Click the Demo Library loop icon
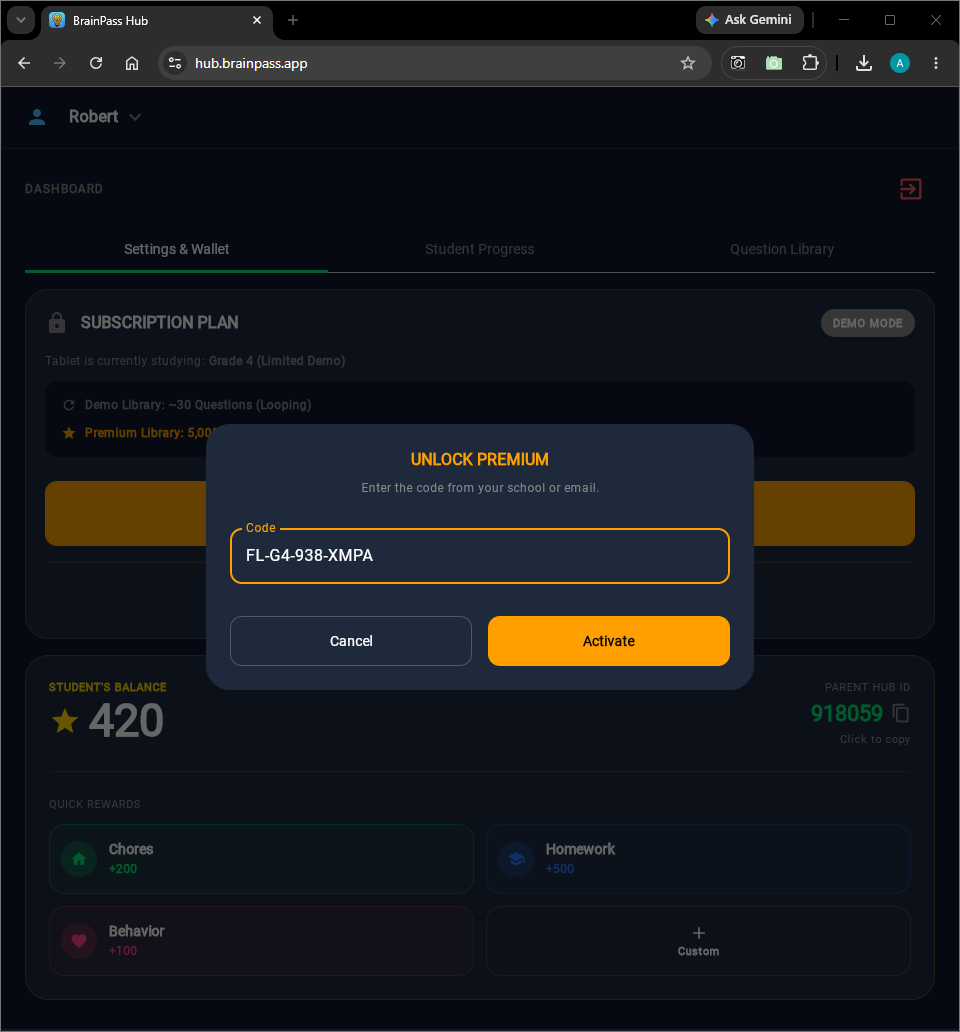The width and height of the screenshot is (960, 1032). 68,405
